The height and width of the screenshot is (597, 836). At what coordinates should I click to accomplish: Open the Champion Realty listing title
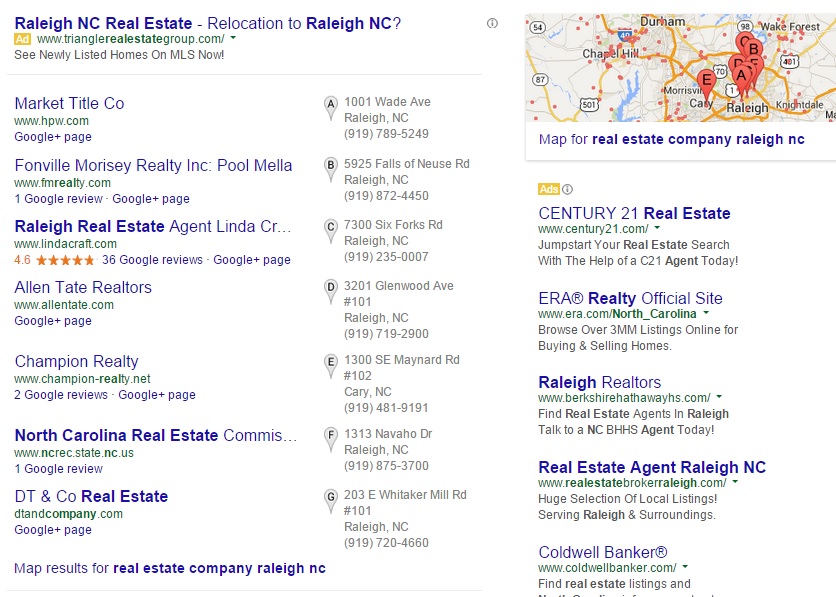(76, 361)
